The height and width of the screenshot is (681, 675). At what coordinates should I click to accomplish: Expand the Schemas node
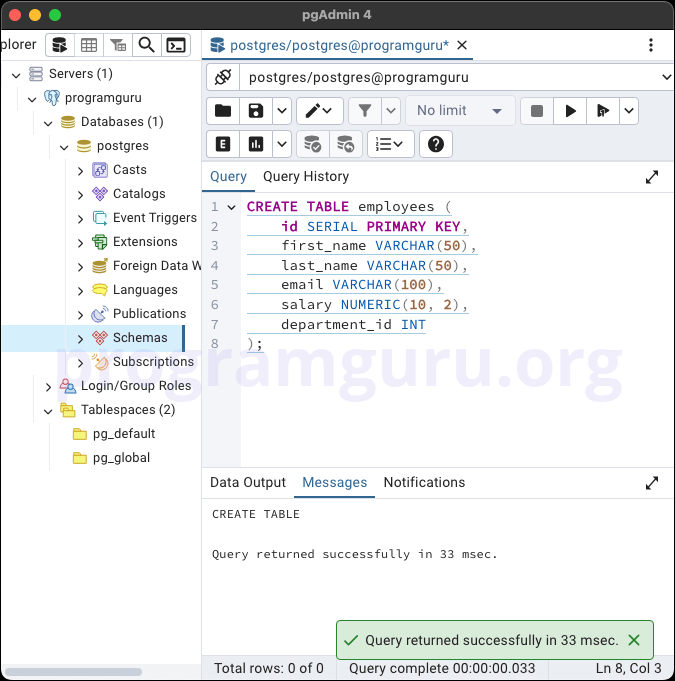tap(80, 339)
